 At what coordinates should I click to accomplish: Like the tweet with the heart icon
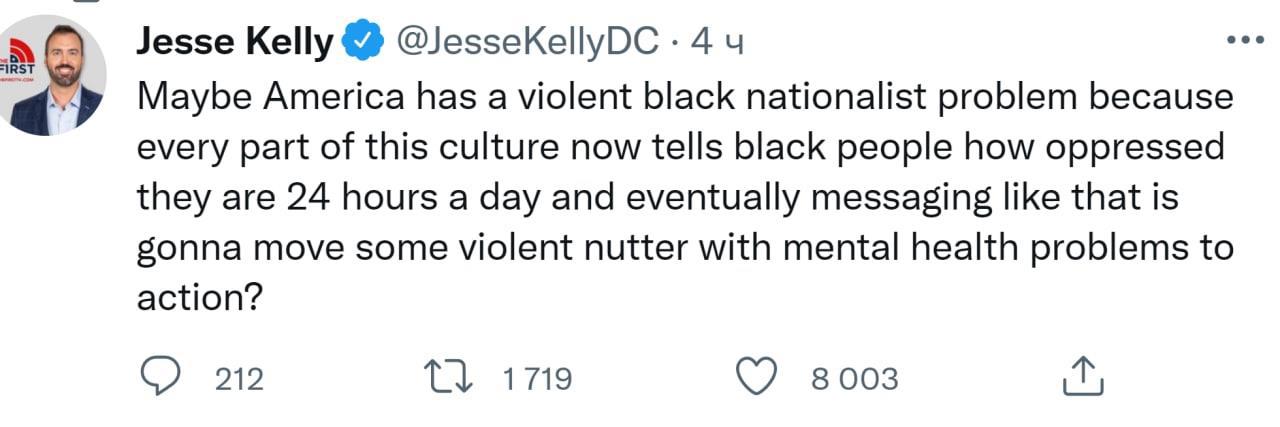[x=756, y=378]
